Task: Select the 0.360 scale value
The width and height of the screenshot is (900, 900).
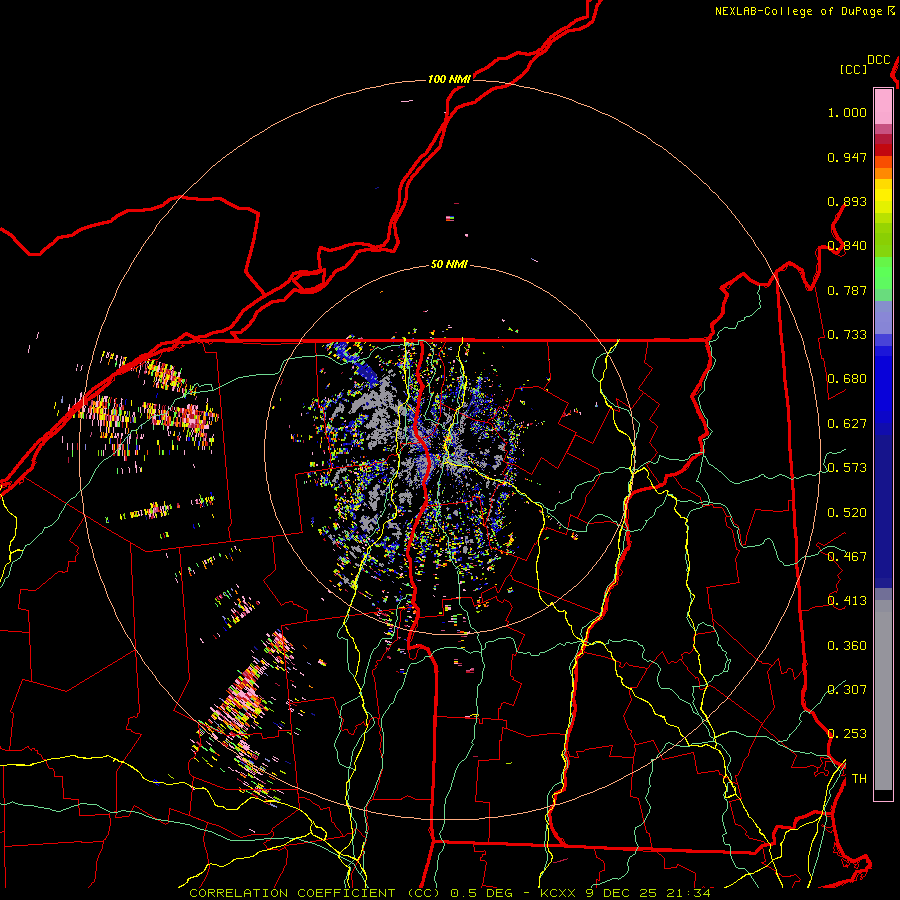Action: (x=847, y=646)
